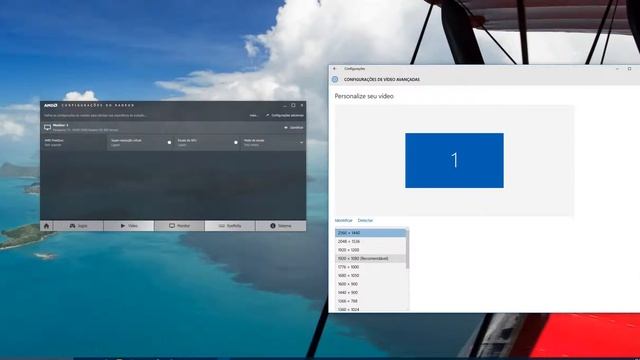Viewport: 640px width, 360px height.
Task: Switch to the Jogos tab in Radeon
Action: tap(78, 226)
